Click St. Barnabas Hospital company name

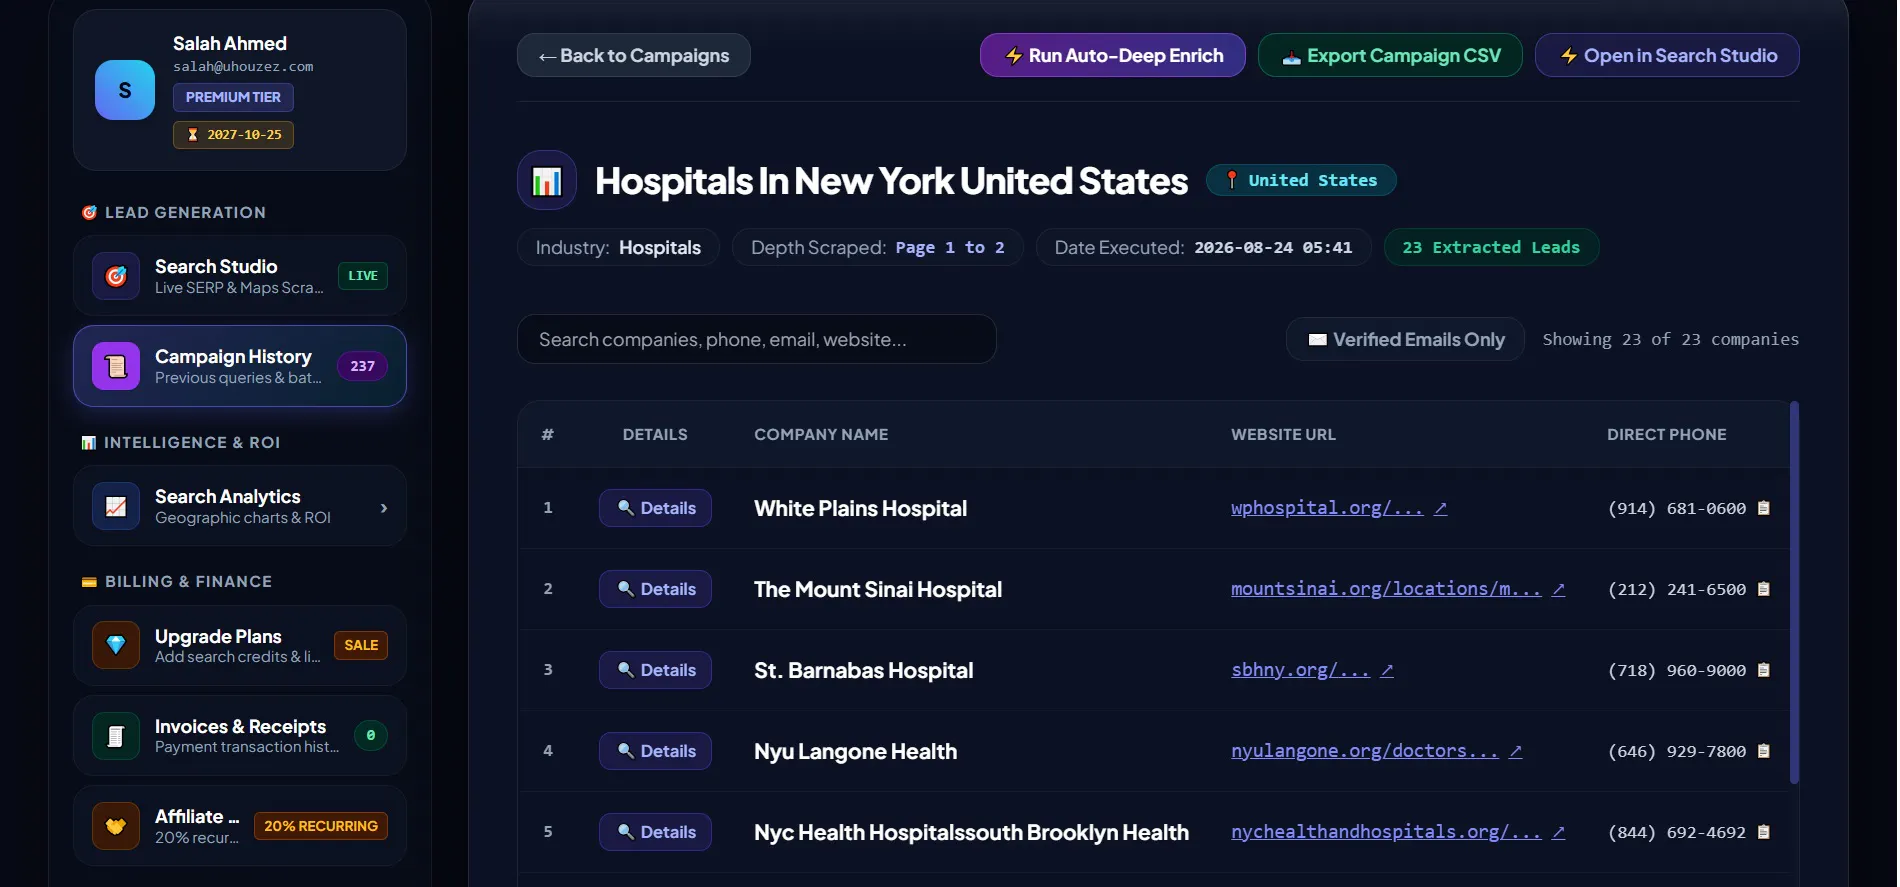tap(863, 670)
